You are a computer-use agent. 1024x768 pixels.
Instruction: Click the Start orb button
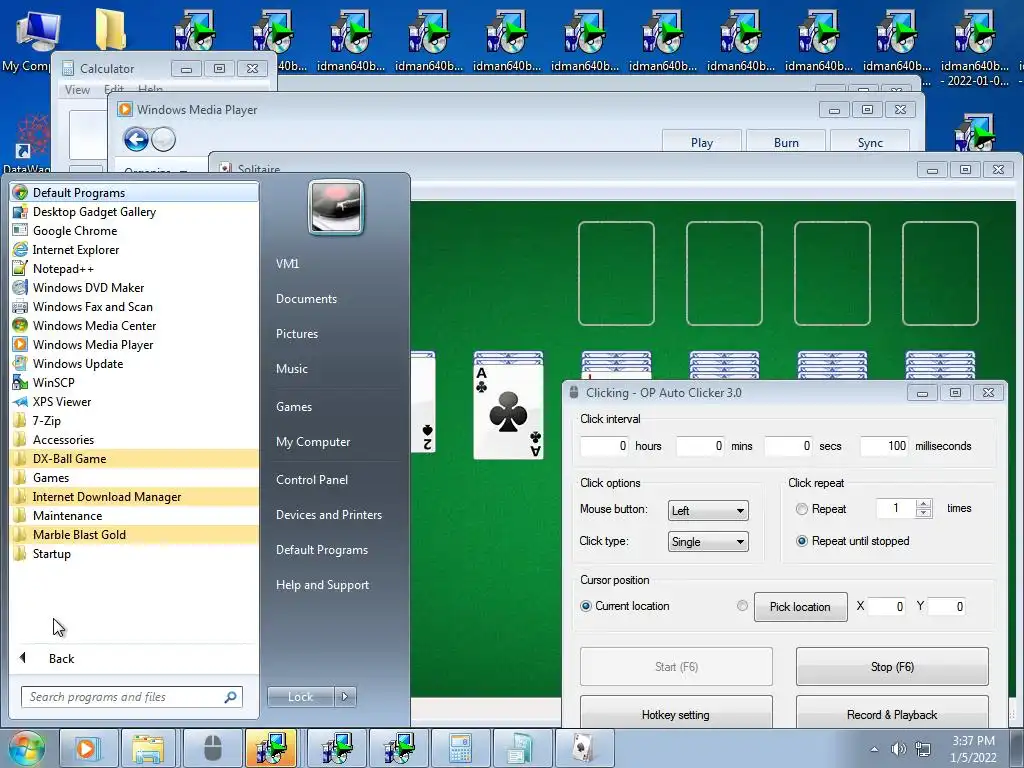click(27, 748)
